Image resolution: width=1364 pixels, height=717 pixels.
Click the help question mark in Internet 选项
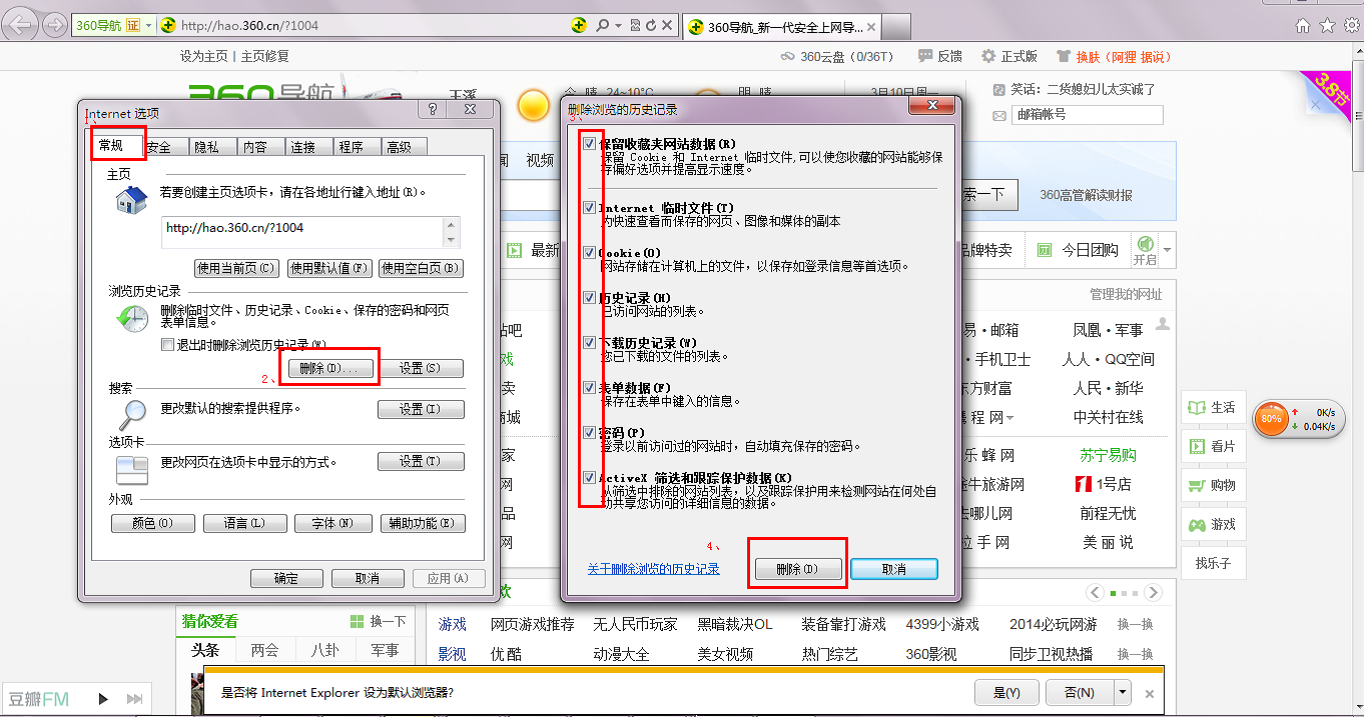point(433,110)
